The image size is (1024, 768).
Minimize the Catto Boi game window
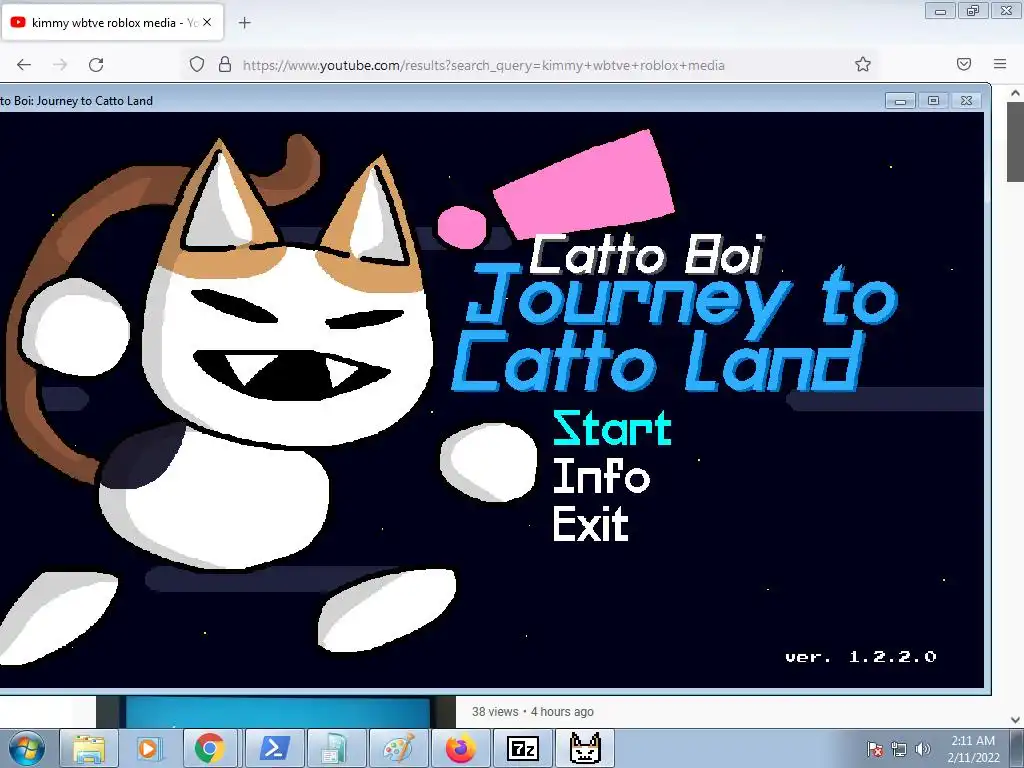point(900,101)
